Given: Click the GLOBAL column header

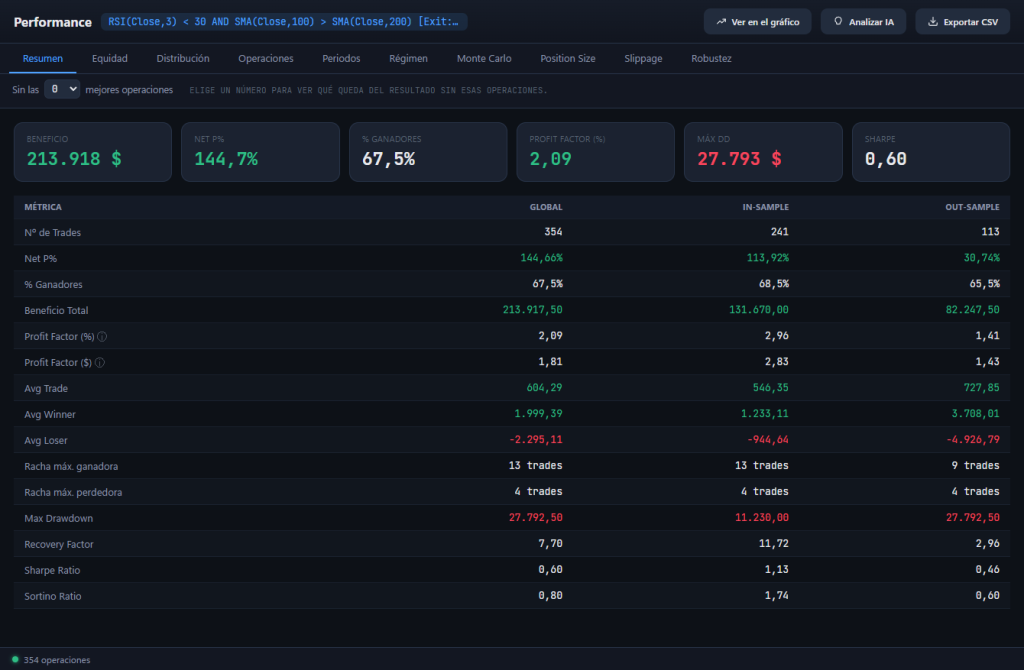Looking at the screenshot, I should tap(546, 207).
